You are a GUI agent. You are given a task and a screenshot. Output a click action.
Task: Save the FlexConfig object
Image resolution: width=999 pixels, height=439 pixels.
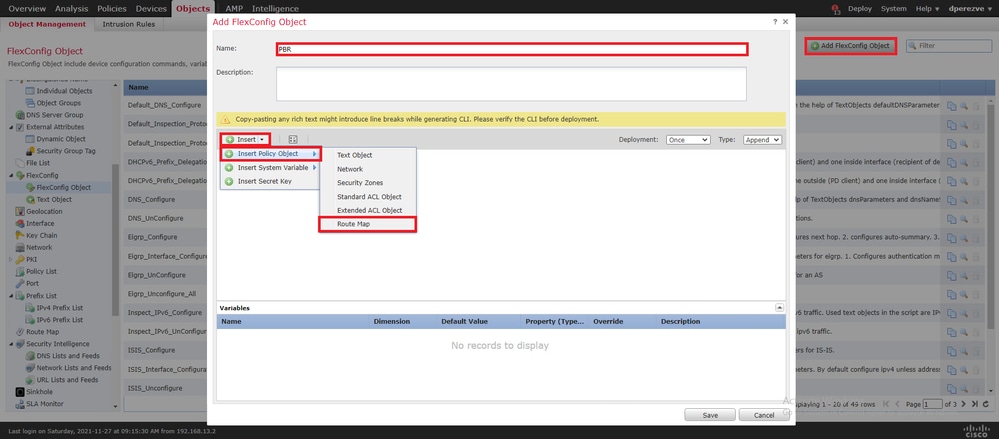tap(710, 415)
